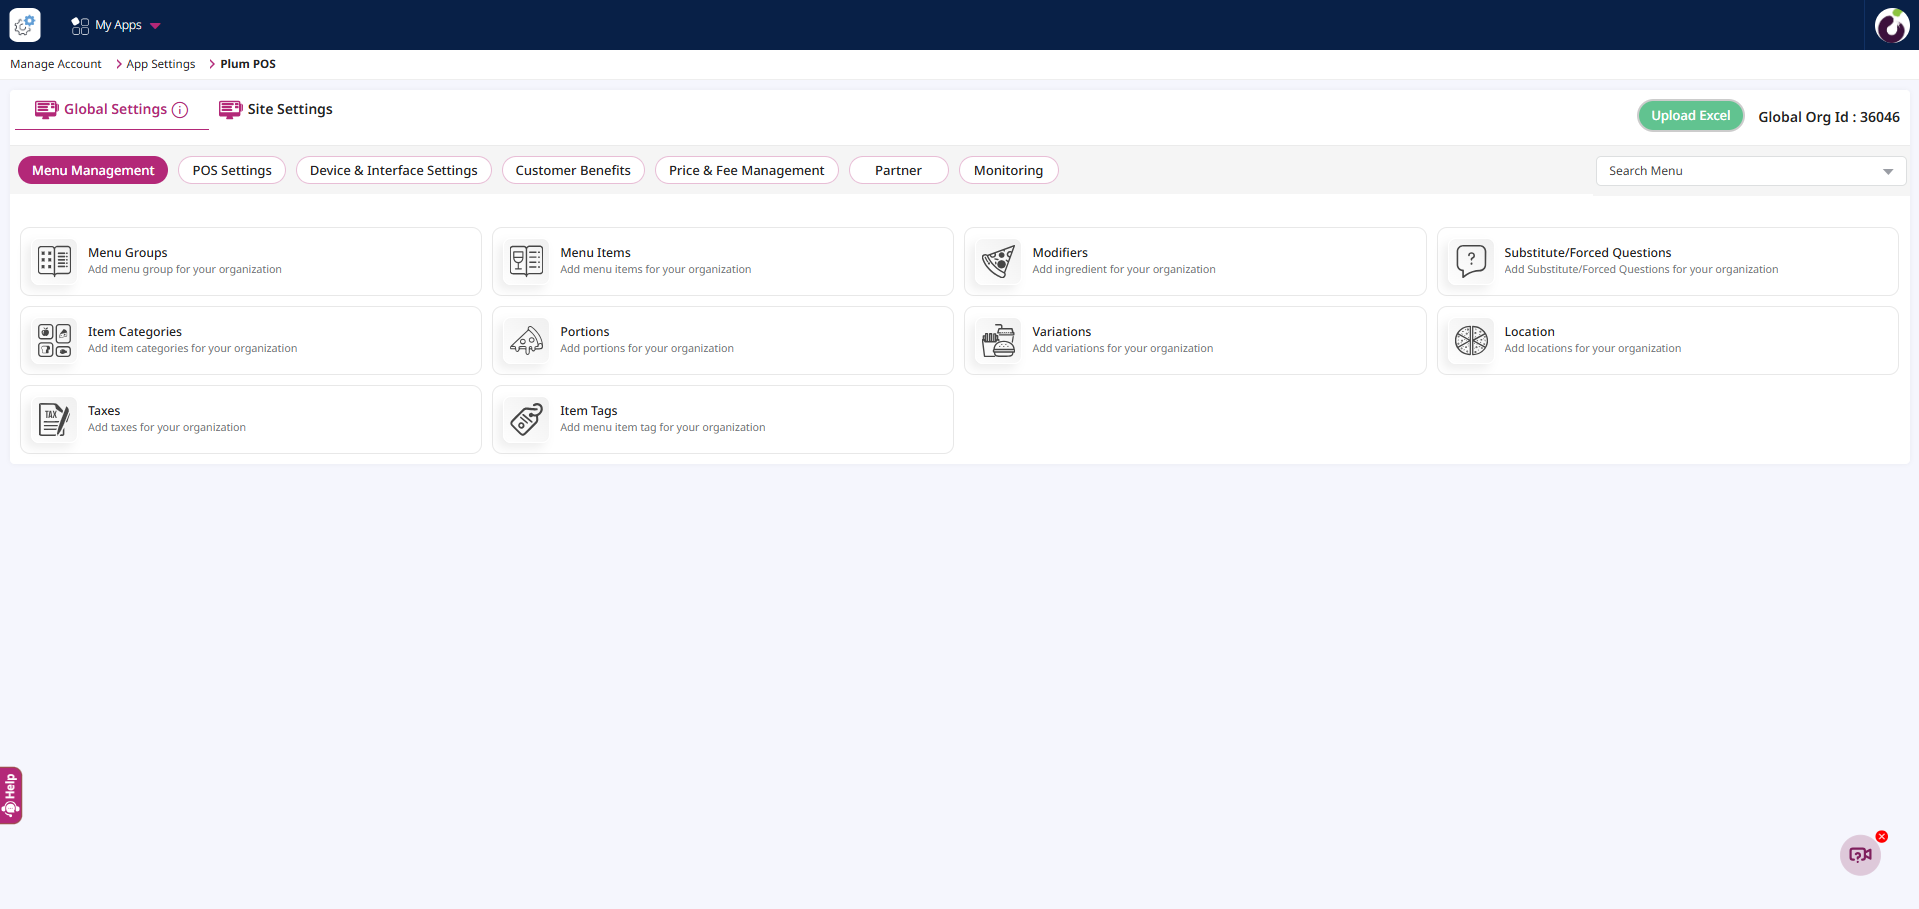Select the Modifiers pizza slice icon
Viewport: 1919px width, 909px height.
point(998,261)
